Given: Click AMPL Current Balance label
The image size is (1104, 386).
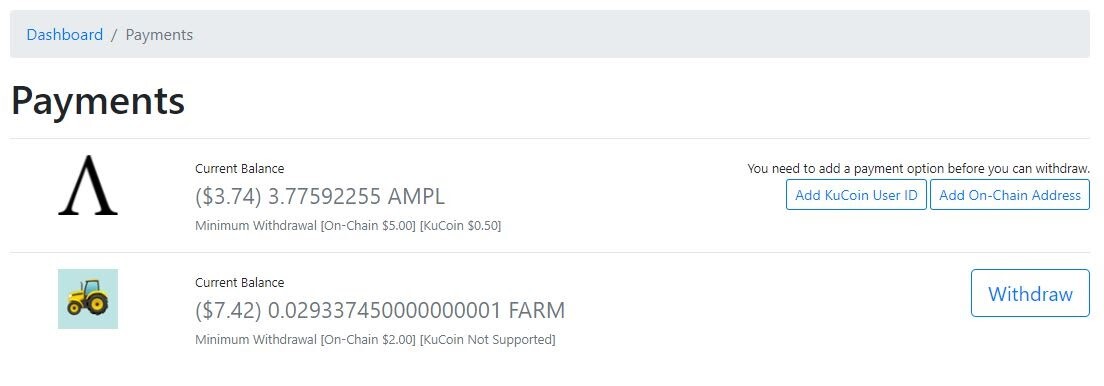Looking at the screenshot, I should pos(239,169).
